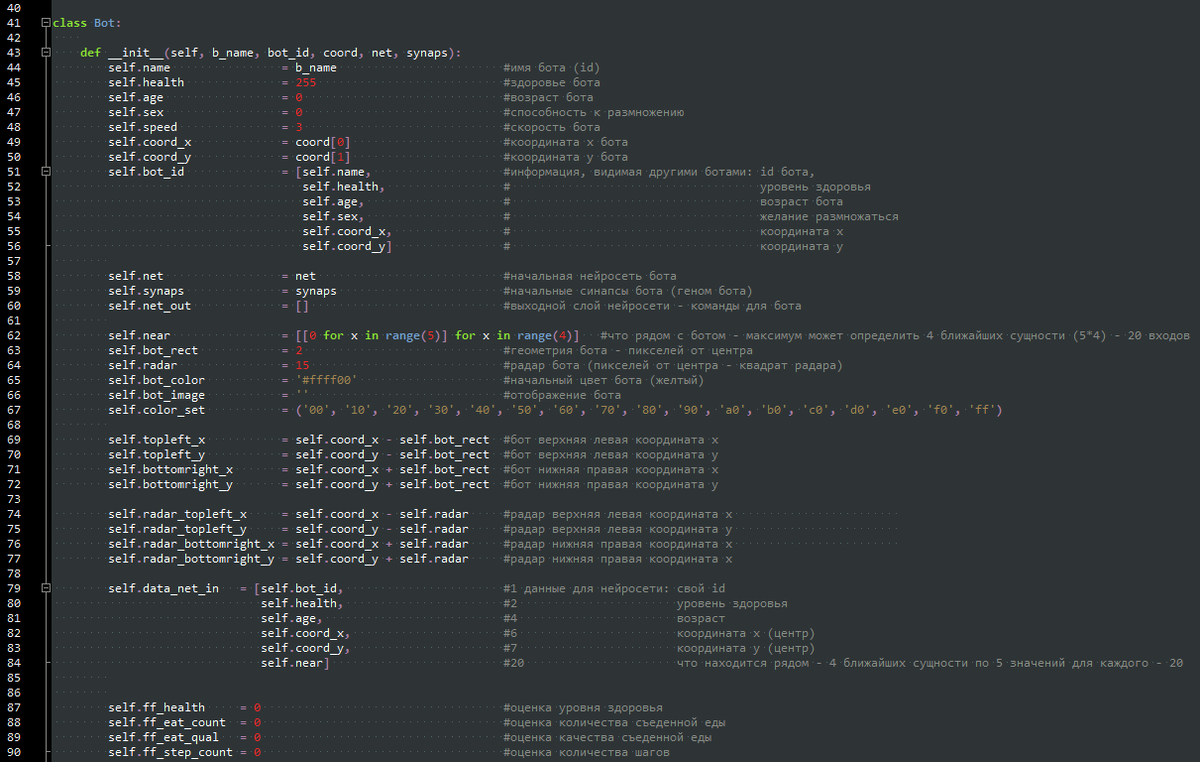Click comment 'способность к размножению'
This screenshot has width=1200, height=762.
click(597, 112)
